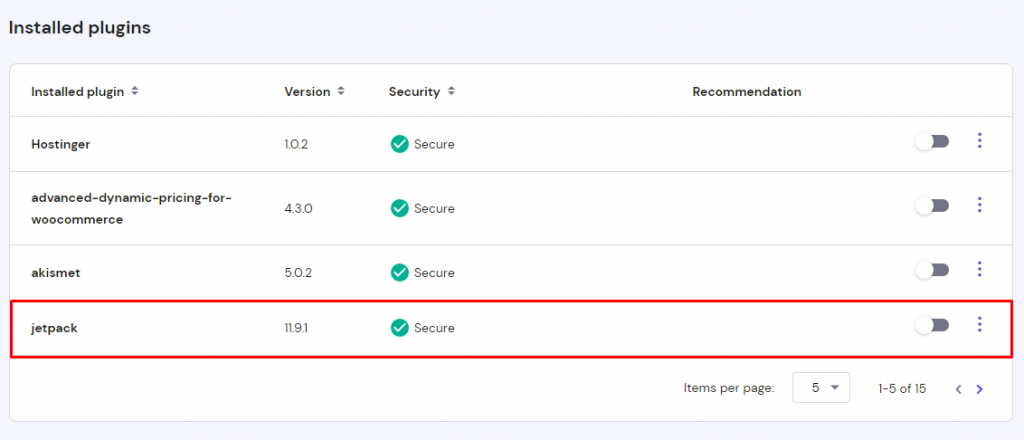Open the three-dot menu for akismet
This screenshot has width=1024, height=440.
pos(979,269)
